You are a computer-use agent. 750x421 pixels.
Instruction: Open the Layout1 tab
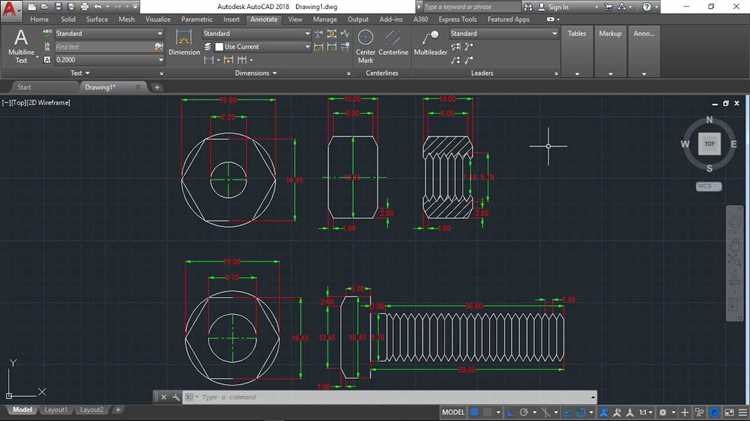click(x=55, y=410)
